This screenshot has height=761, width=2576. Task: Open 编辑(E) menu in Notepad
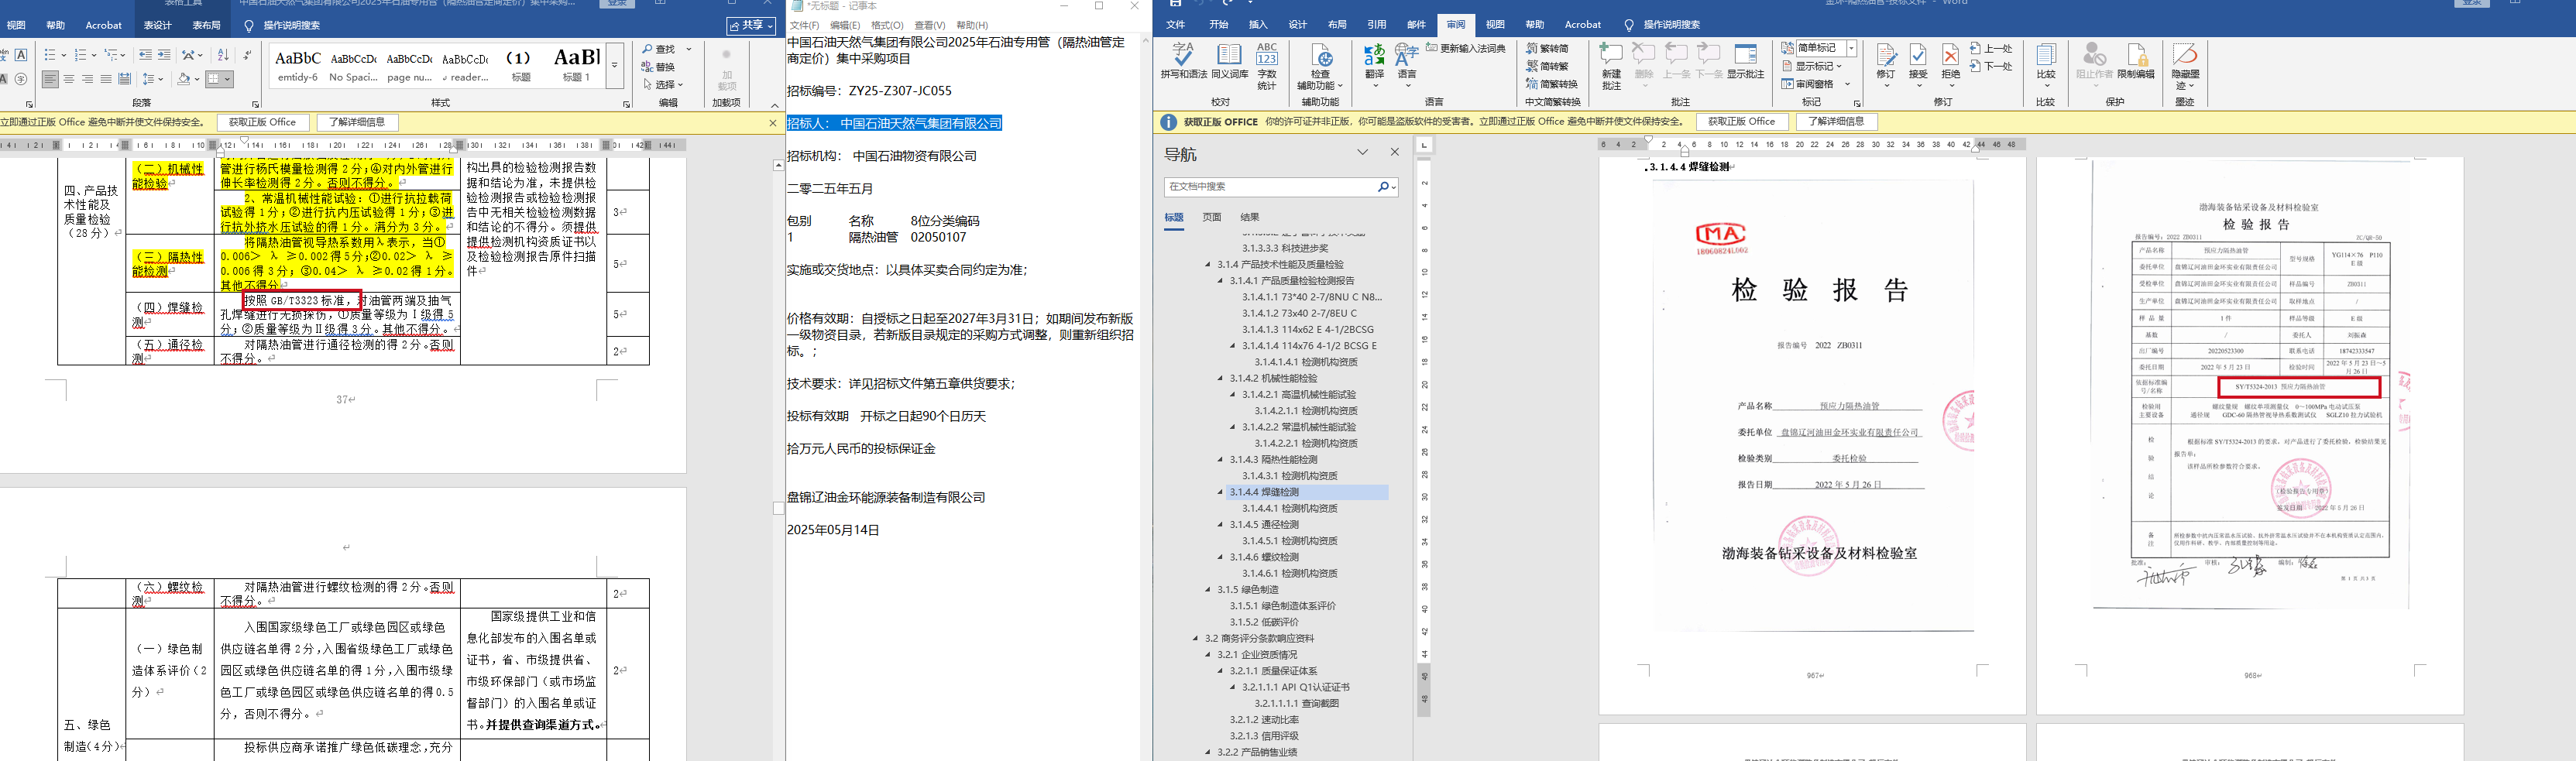pyautogui.click(x=845, y=25)
